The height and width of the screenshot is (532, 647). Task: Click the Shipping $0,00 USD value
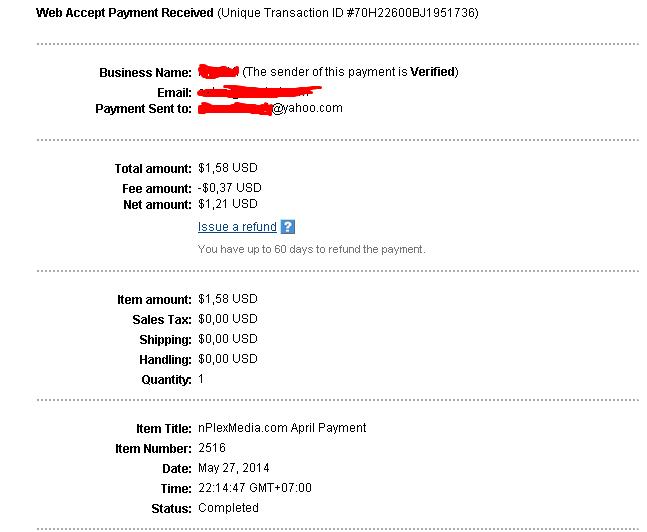click(228, 339)
